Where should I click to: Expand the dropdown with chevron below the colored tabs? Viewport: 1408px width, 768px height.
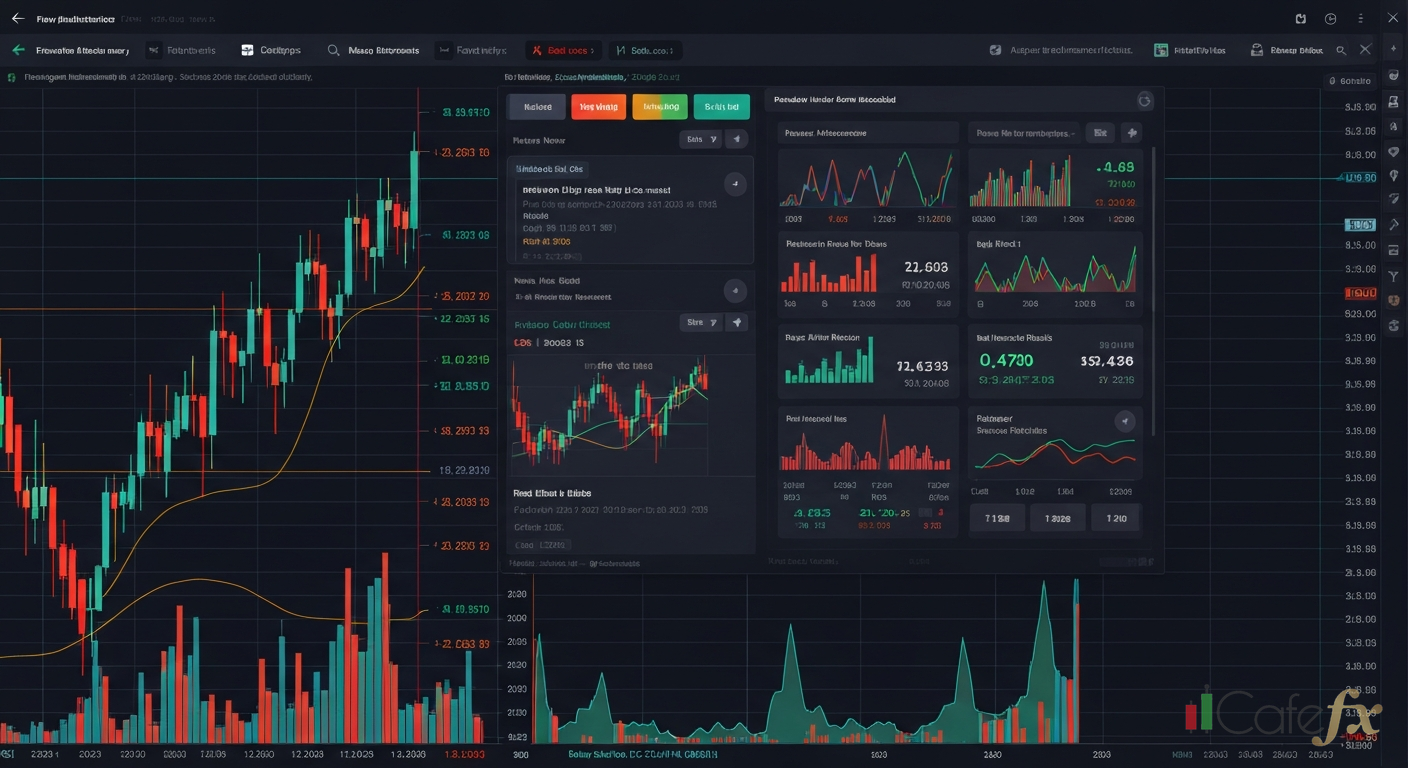[x=699, y=139]
